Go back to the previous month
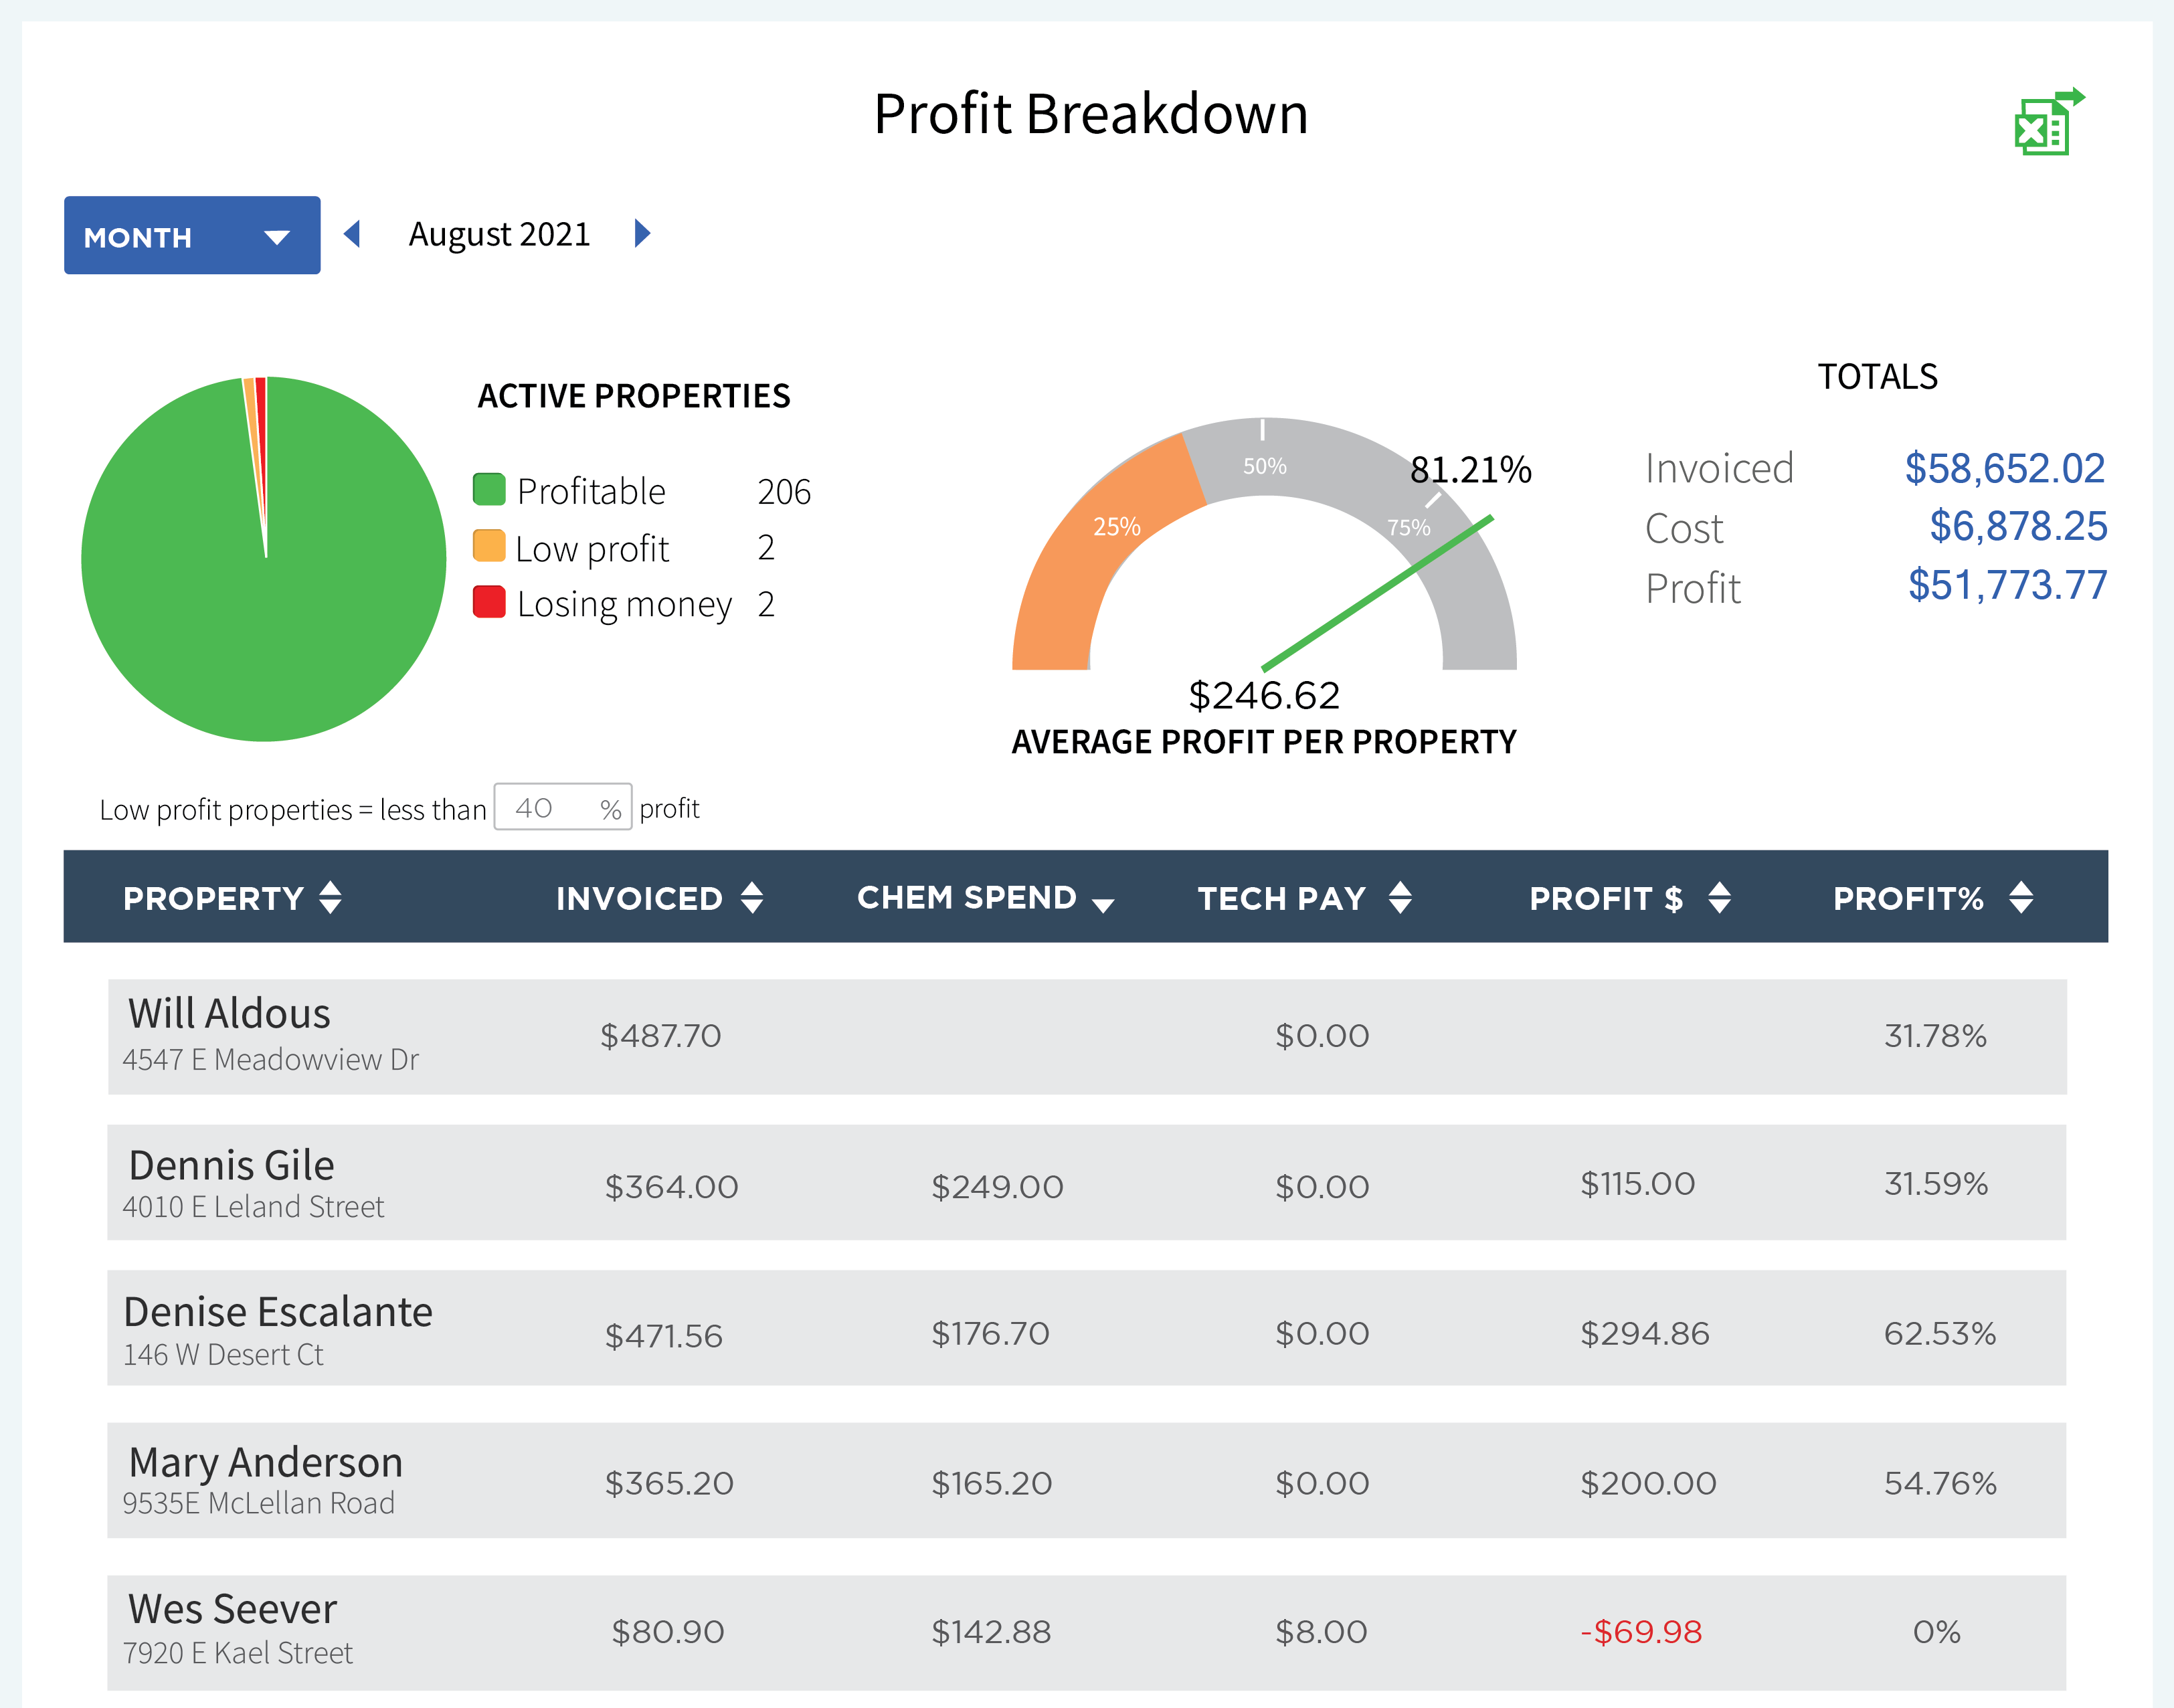The image size is (2174, 1708). tap(352, 233)
